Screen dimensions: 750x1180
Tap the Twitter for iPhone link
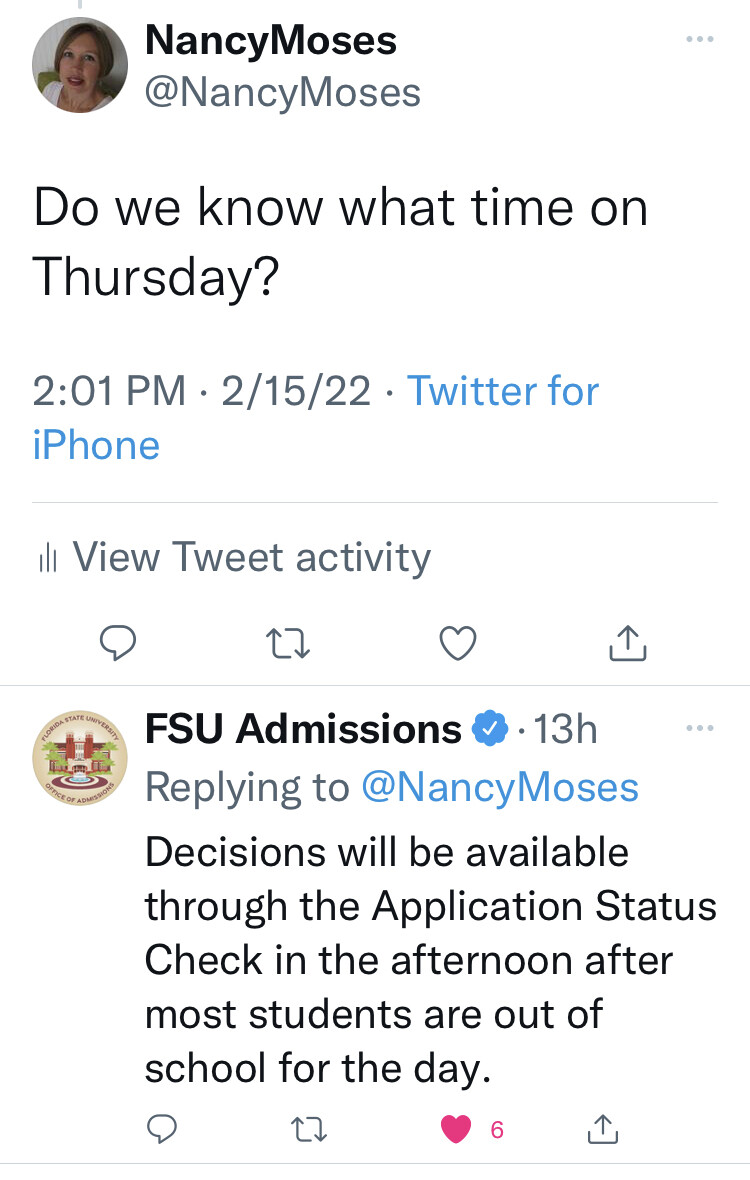click(x=315, y=417)
